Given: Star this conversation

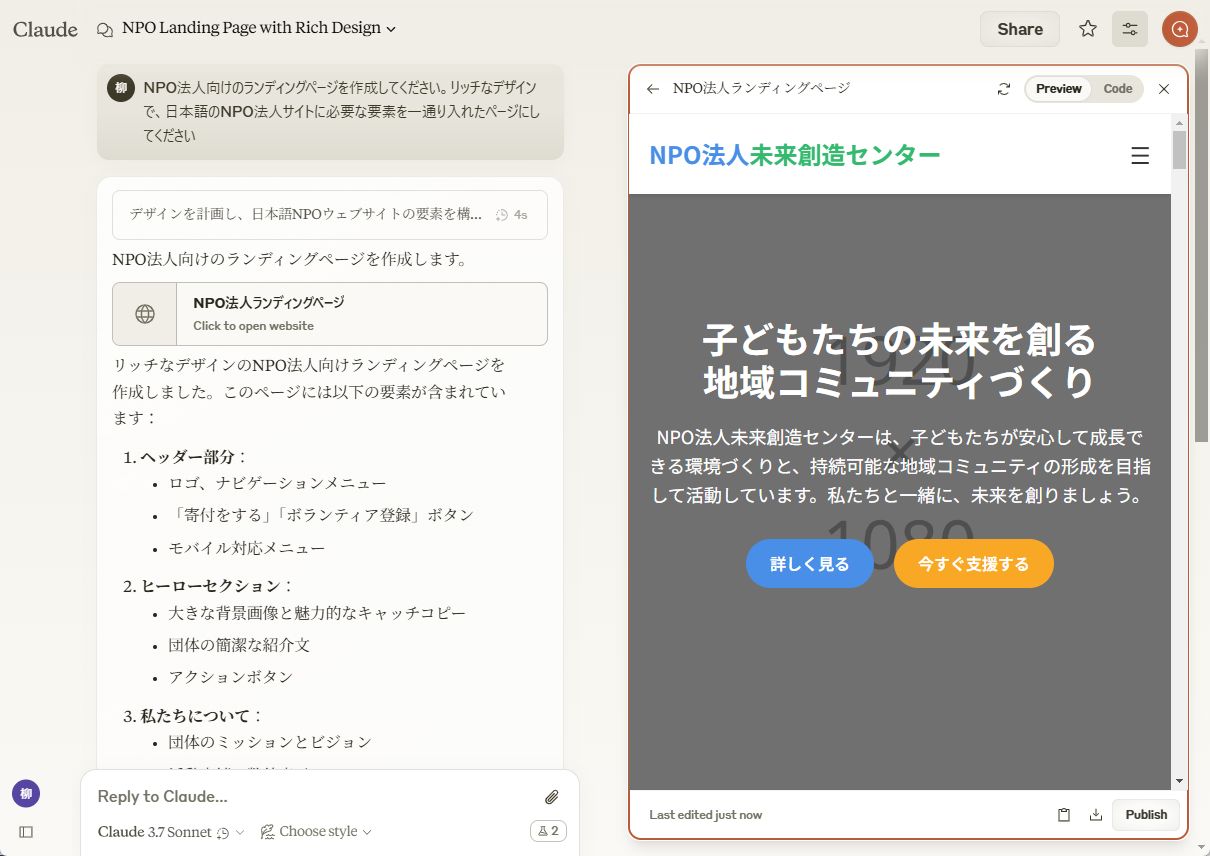Looking at the screenshot, I should pyautogui.click(x=1088, y=29).
